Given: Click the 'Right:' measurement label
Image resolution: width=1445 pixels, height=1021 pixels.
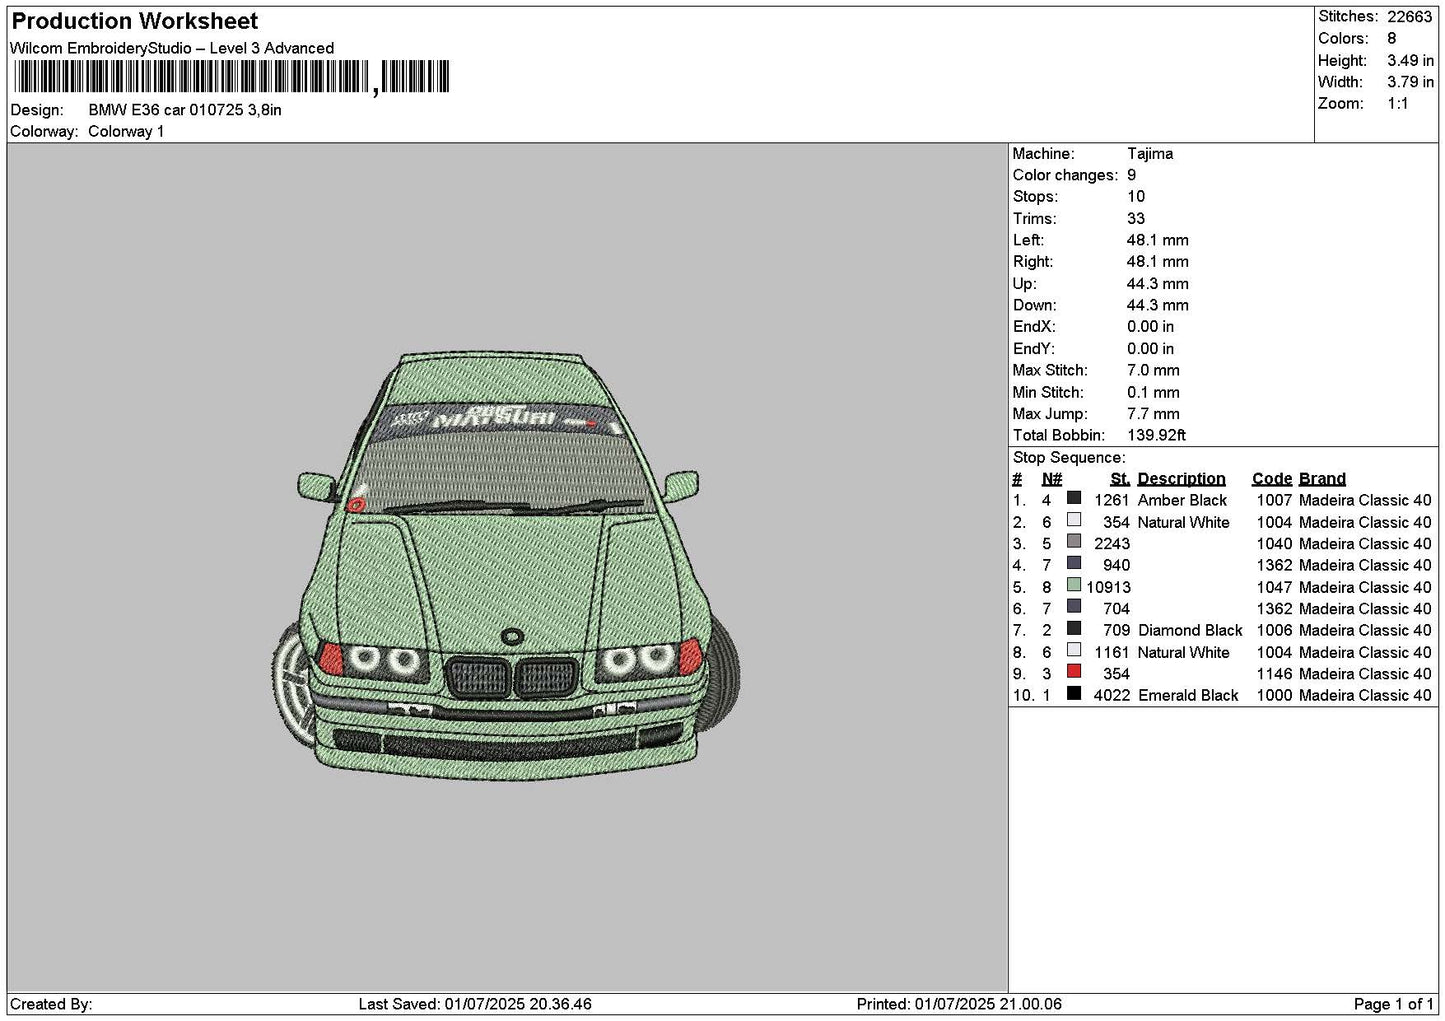Looking at the screenshot, I should [1033, 262].
